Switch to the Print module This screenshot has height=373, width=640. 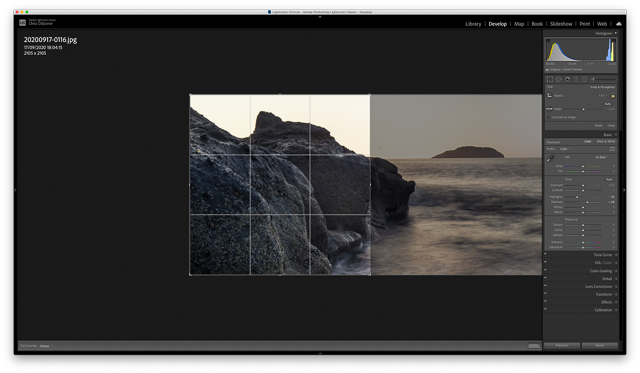coord(584,24)
